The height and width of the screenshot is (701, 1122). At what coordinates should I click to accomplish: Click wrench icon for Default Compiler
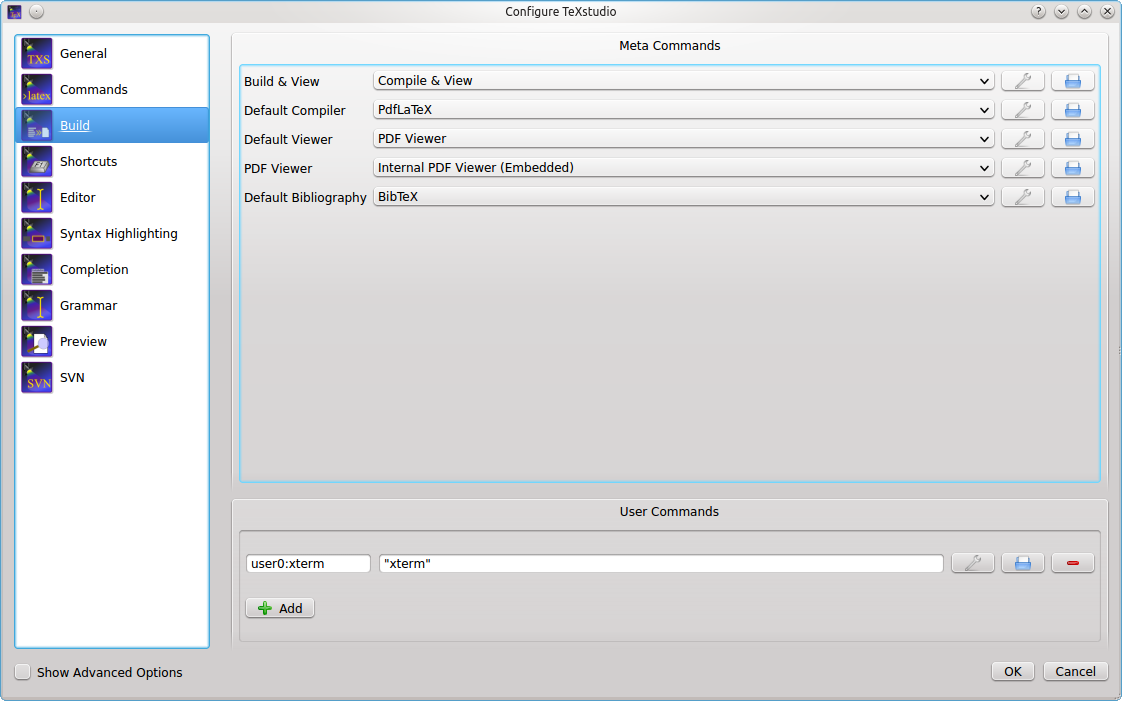coord(1023,109)
